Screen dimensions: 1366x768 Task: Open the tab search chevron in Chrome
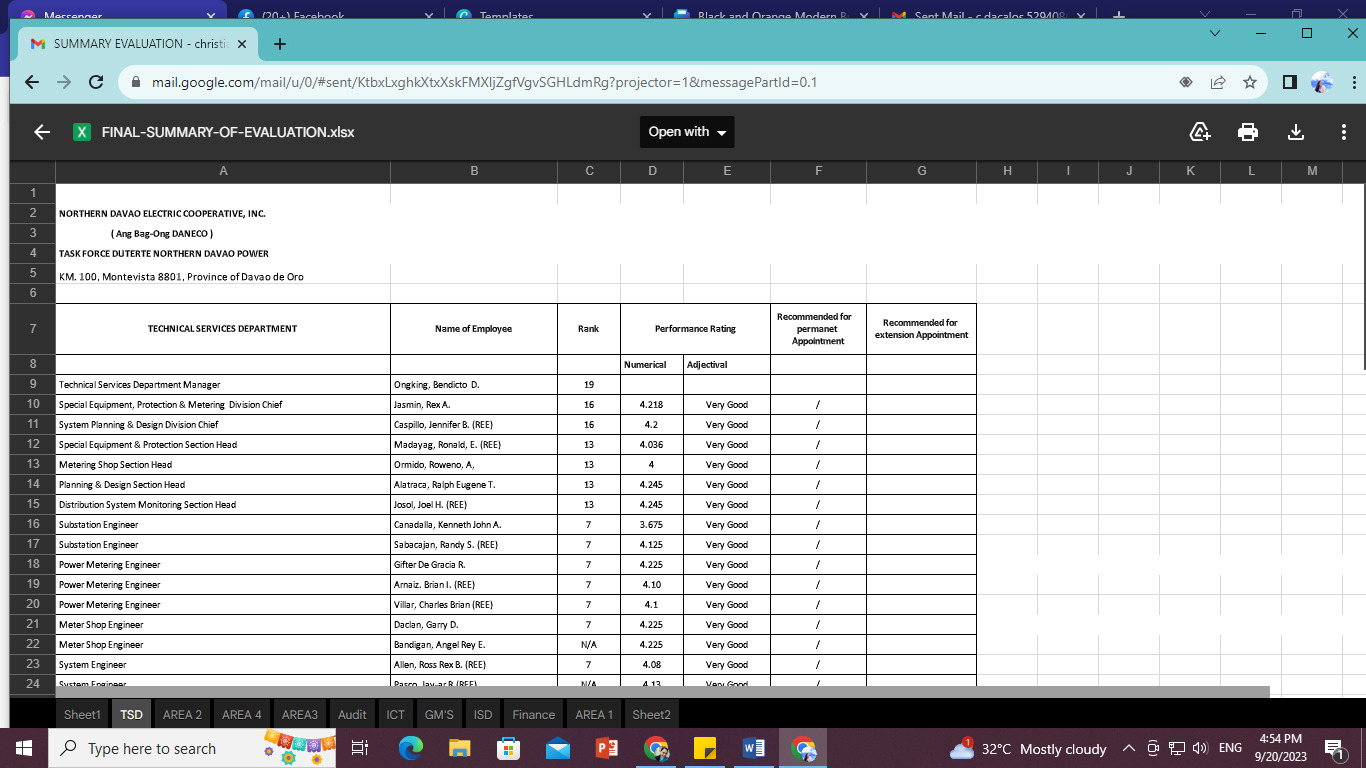point(1215,33)
